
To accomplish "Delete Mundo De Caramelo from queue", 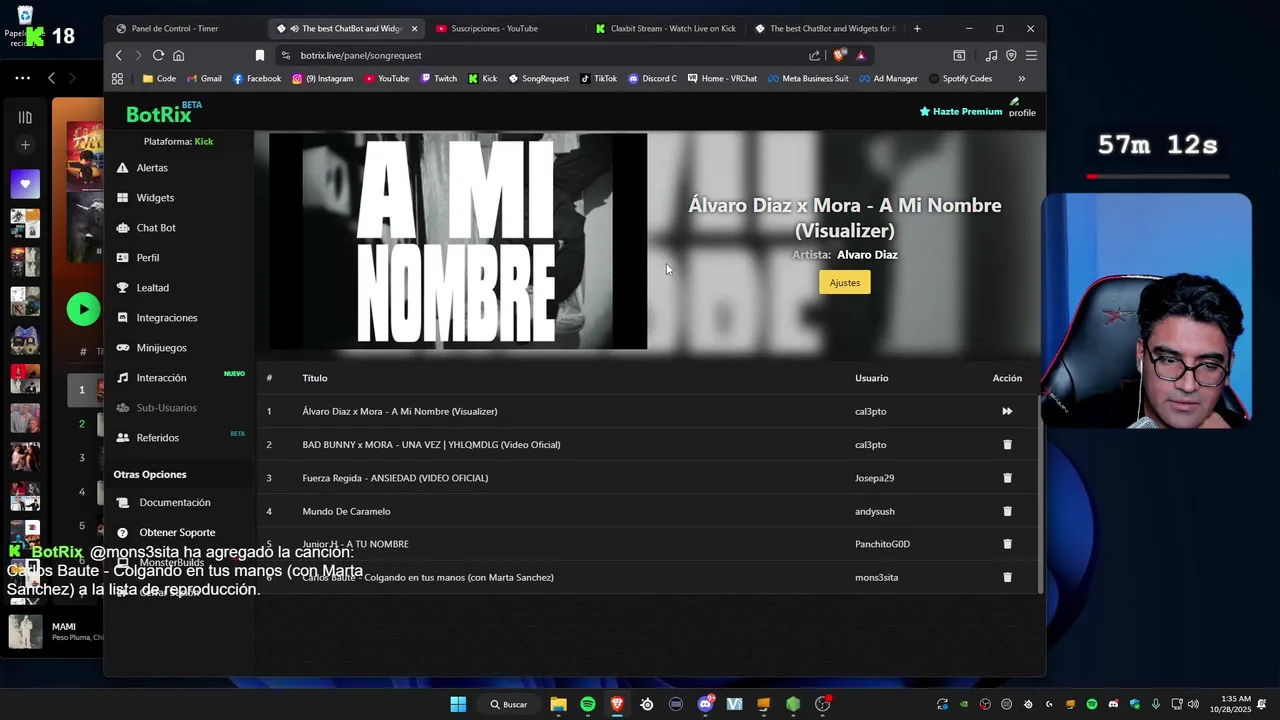I will point(1007,511).
